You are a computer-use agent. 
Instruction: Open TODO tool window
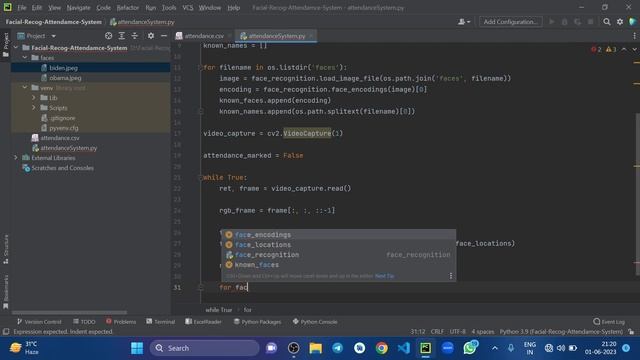tap(84, 322)
